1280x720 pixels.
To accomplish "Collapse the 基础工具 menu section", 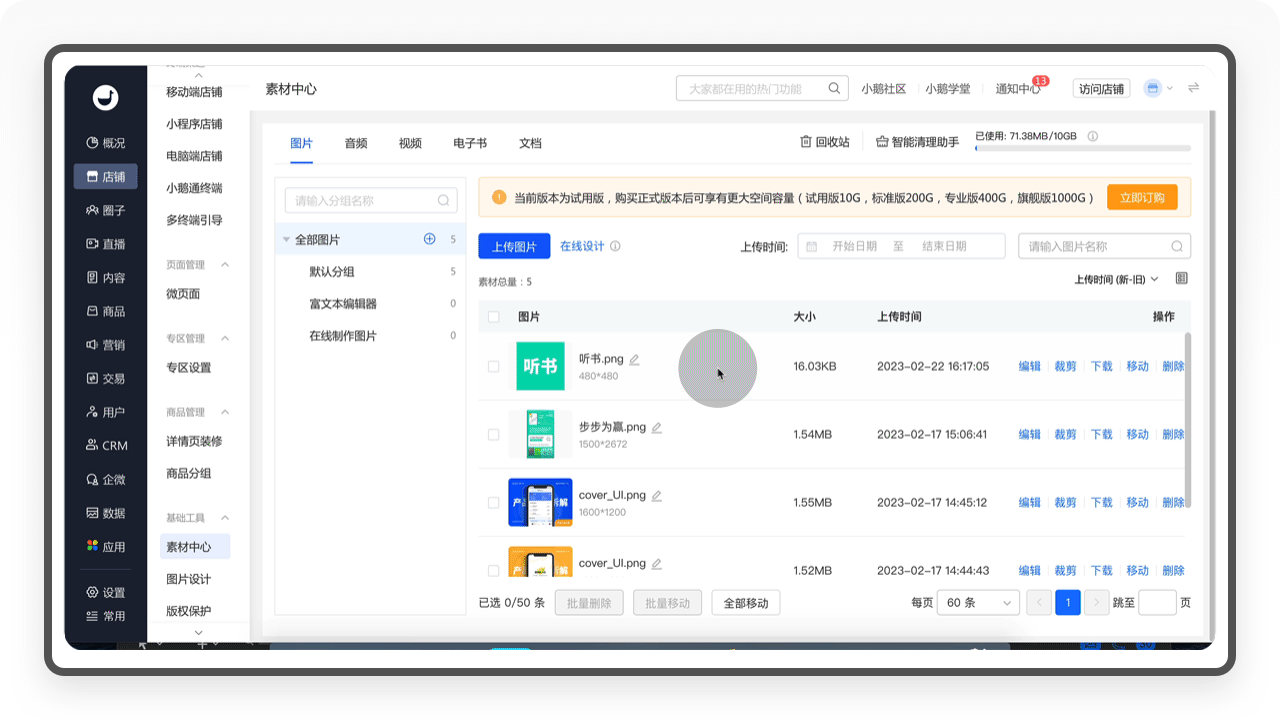I will click(225, 518).
